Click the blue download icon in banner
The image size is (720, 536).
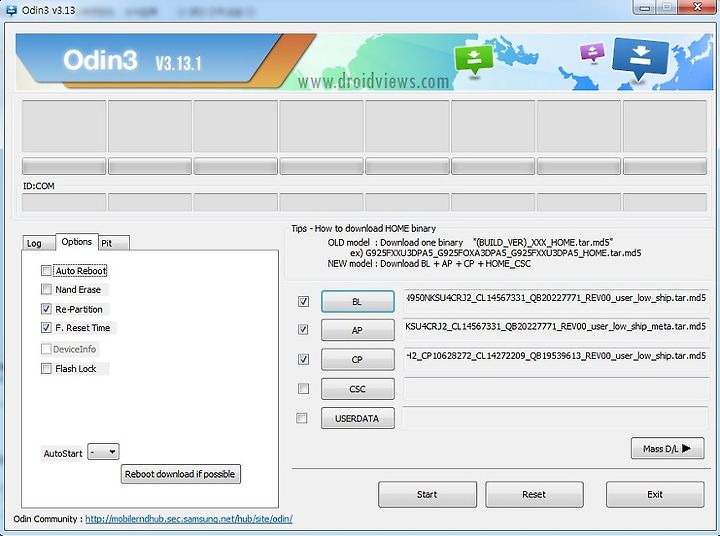point(640,58)
